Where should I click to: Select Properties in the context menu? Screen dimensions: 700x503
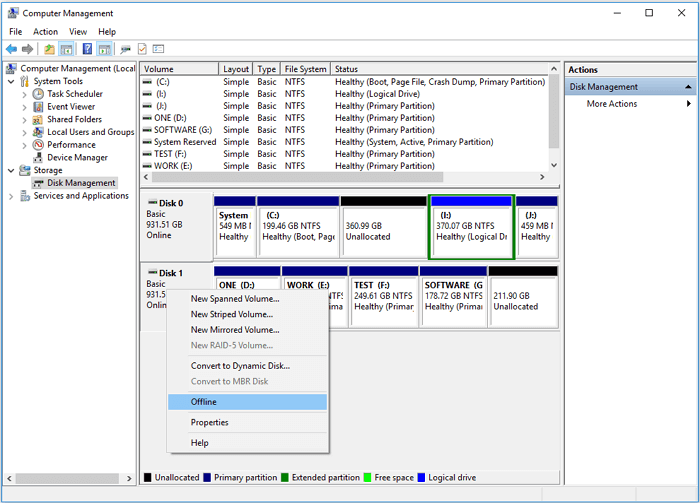[210, 422]
